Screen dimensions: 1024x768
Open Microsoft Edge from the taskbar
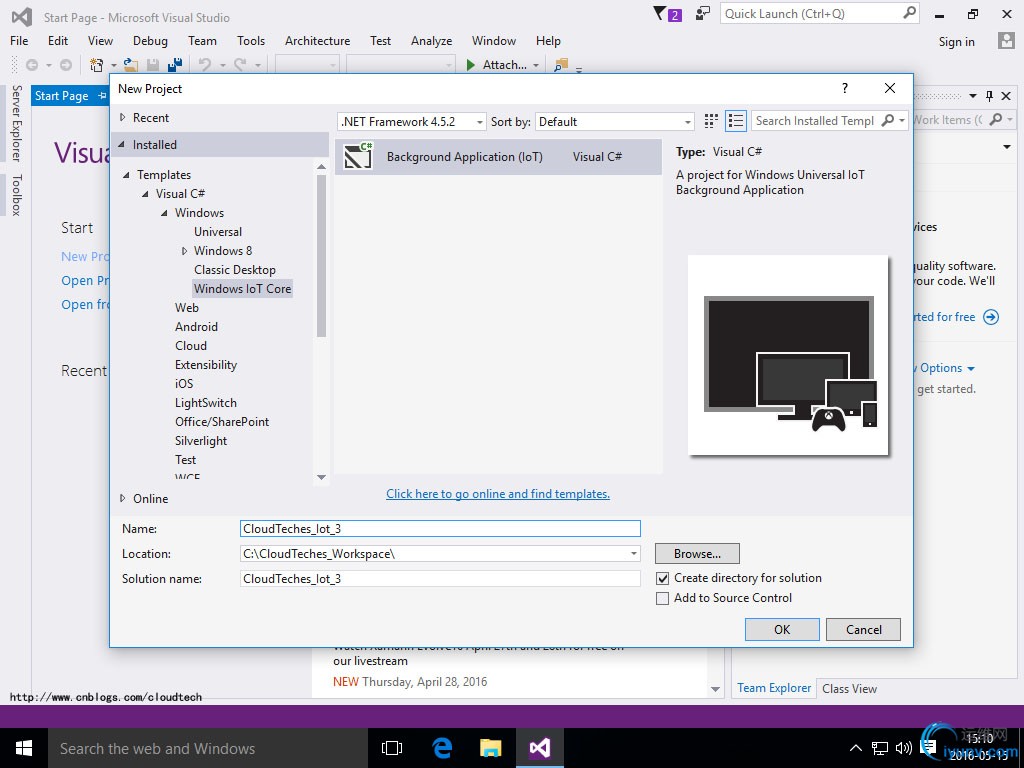[x=442, y=748]
